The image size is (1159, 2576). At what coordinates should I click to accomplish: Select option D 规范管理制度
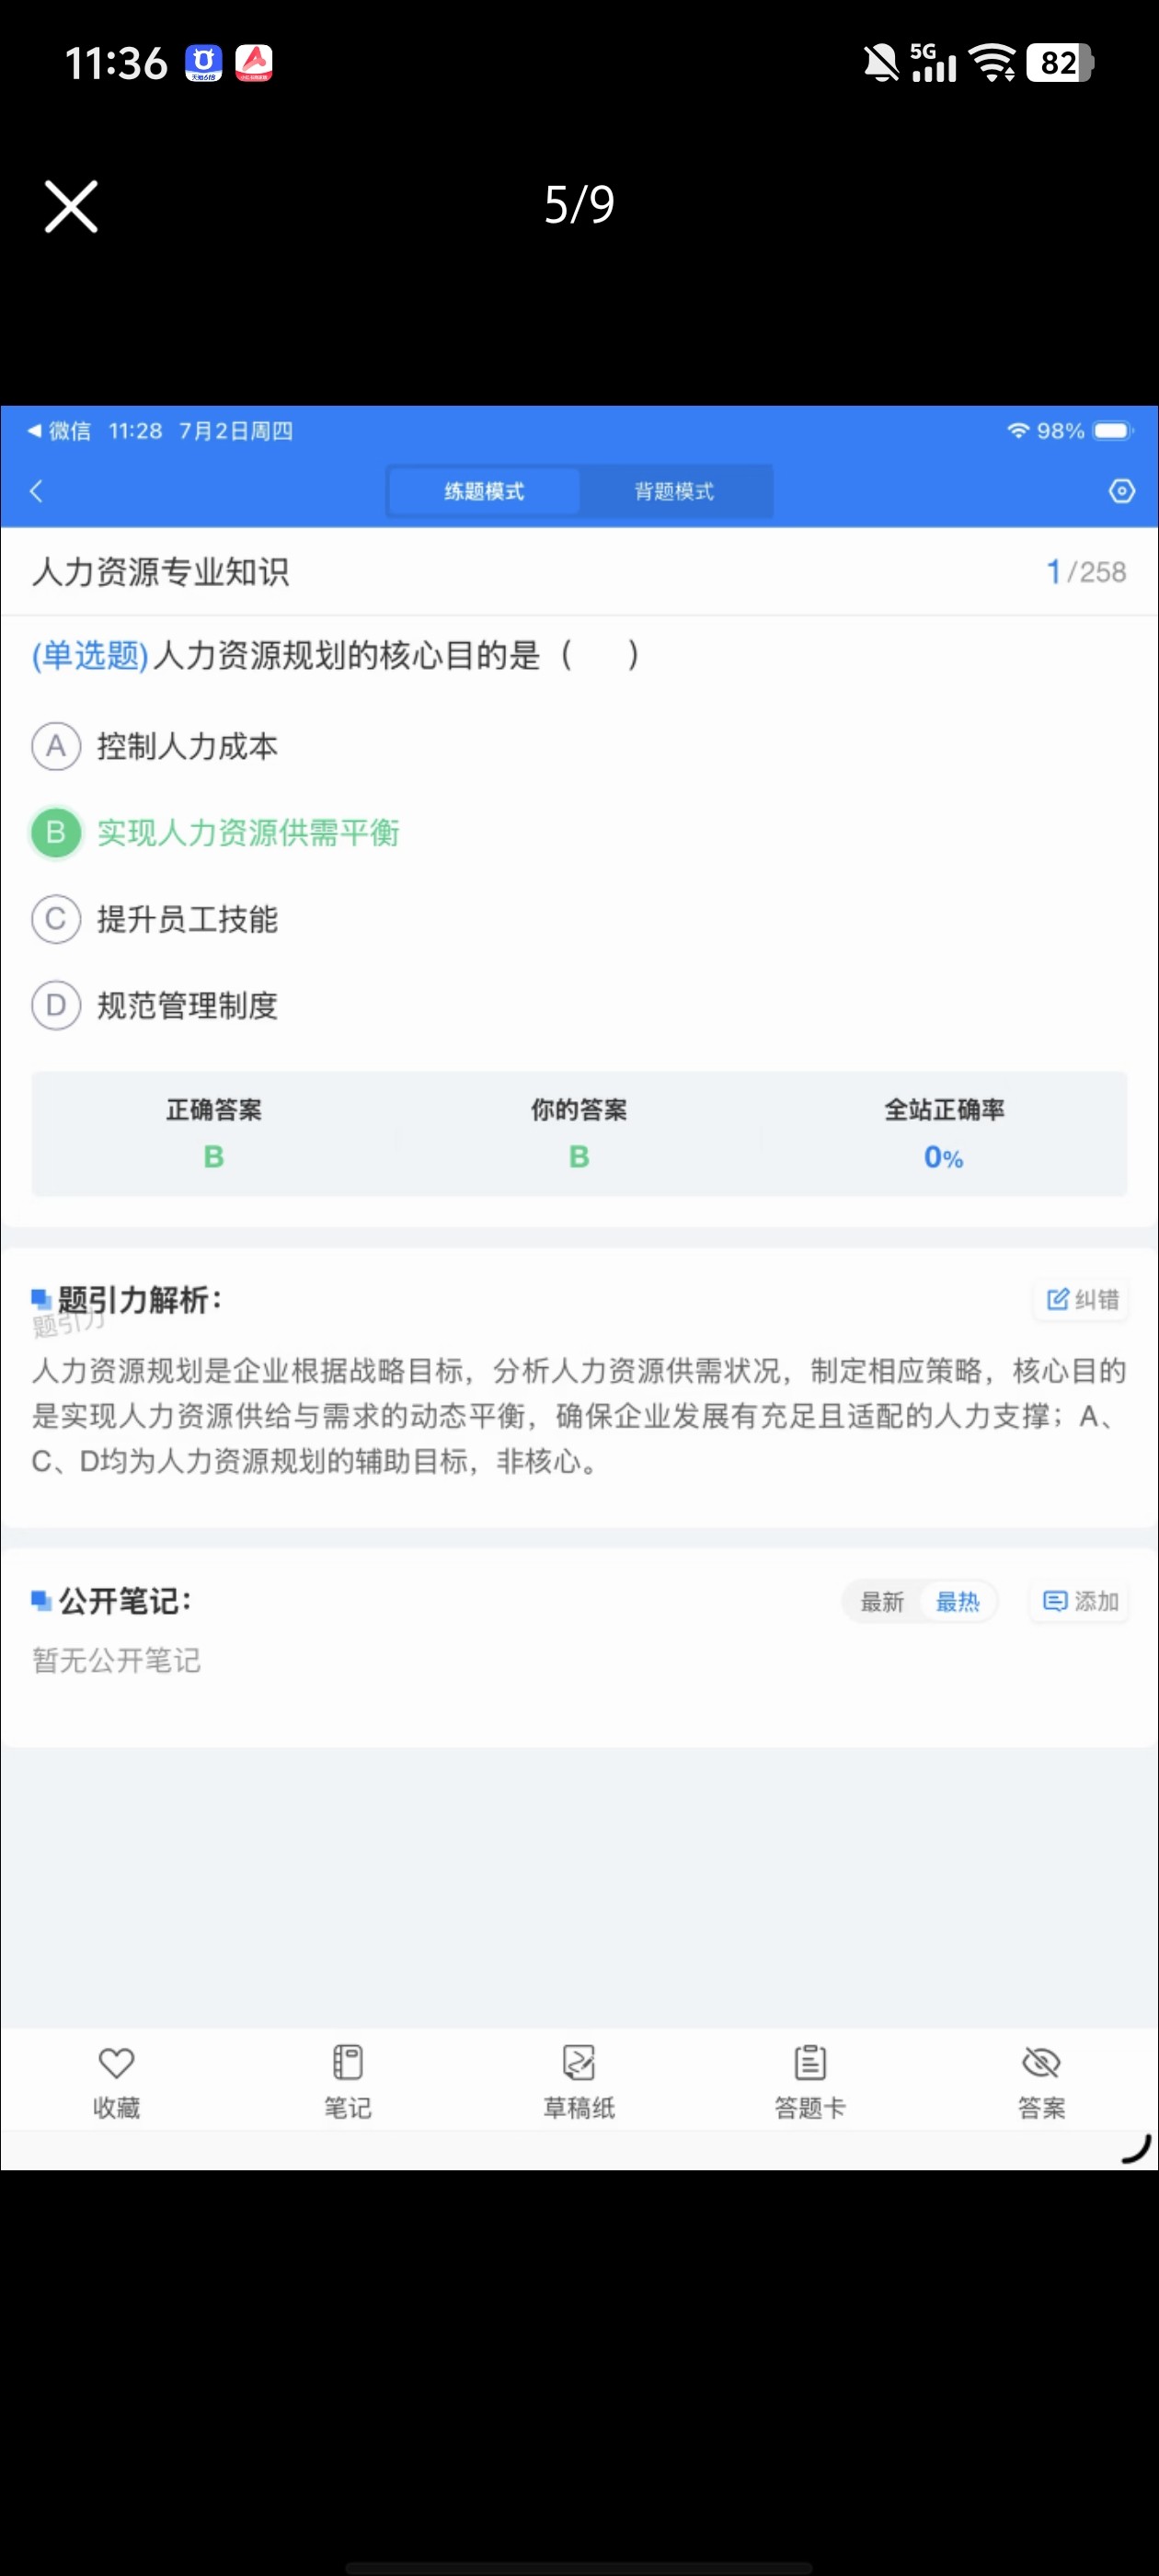pyautogui.click(x=155, y=1005)
